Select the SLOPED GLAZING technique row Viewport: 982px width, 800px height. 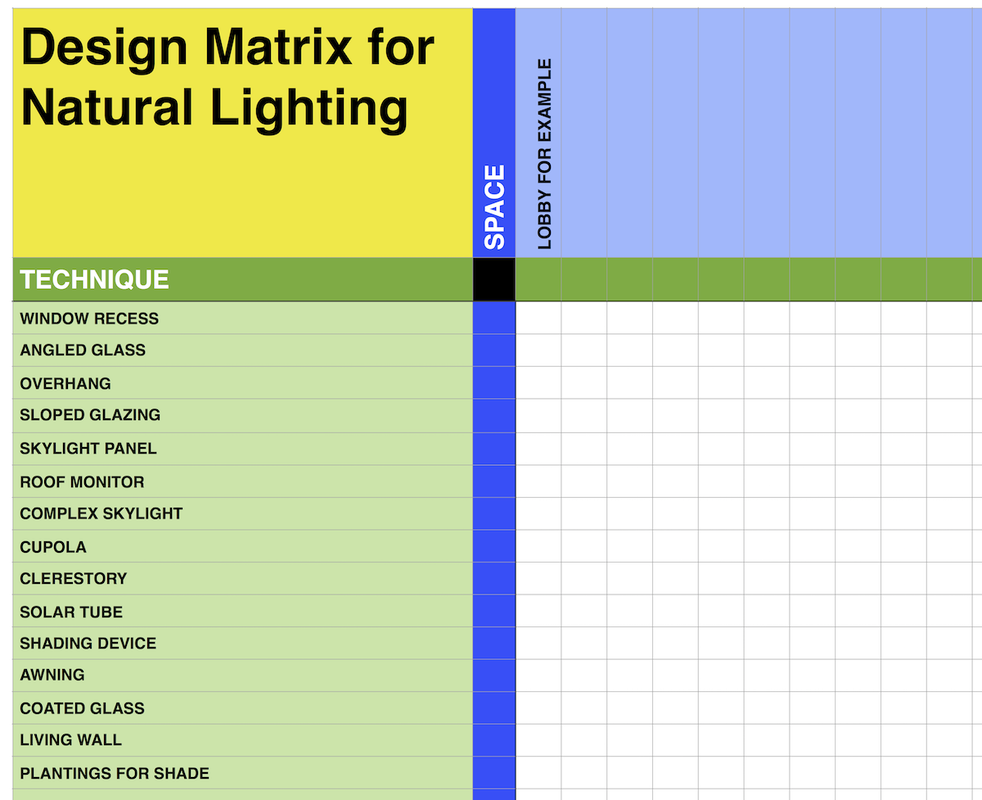(87, 415)
